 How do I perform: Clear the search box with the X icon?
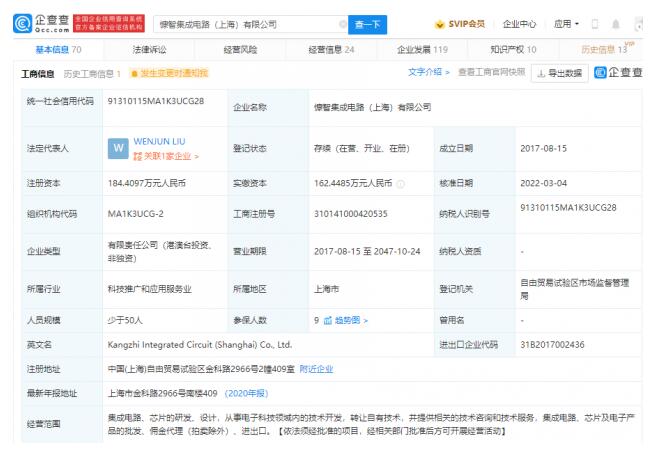(x=342, y=24)
